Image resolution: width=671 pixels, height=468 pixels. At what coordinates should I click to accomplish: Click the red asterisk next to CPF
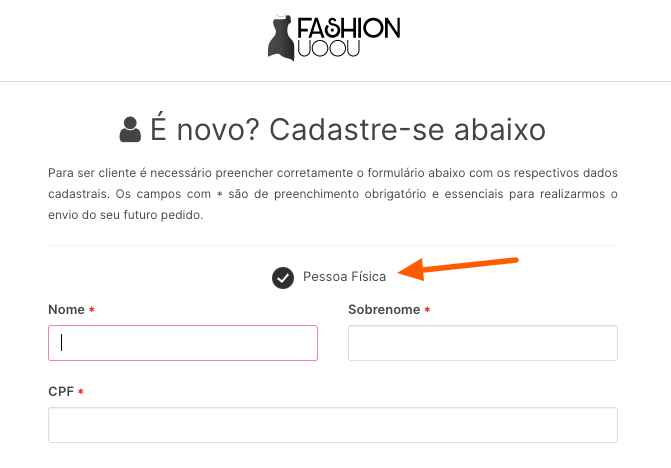(x=81, y=392)
